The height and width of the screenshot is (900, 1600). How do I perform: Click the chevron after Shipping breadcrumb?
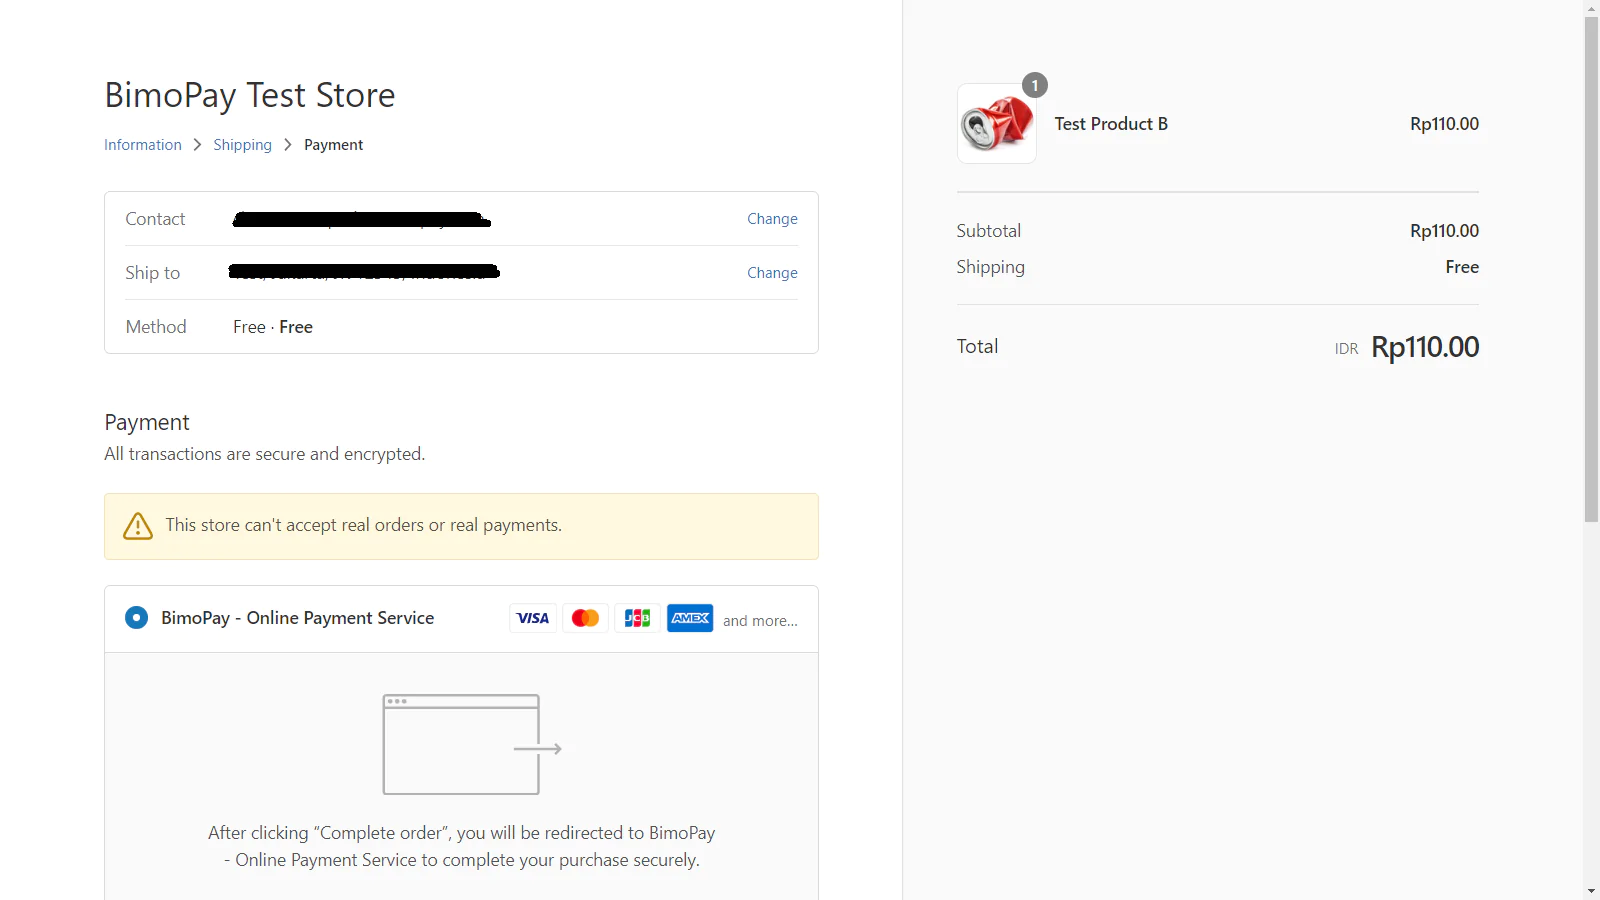click(x=288, y=145)
